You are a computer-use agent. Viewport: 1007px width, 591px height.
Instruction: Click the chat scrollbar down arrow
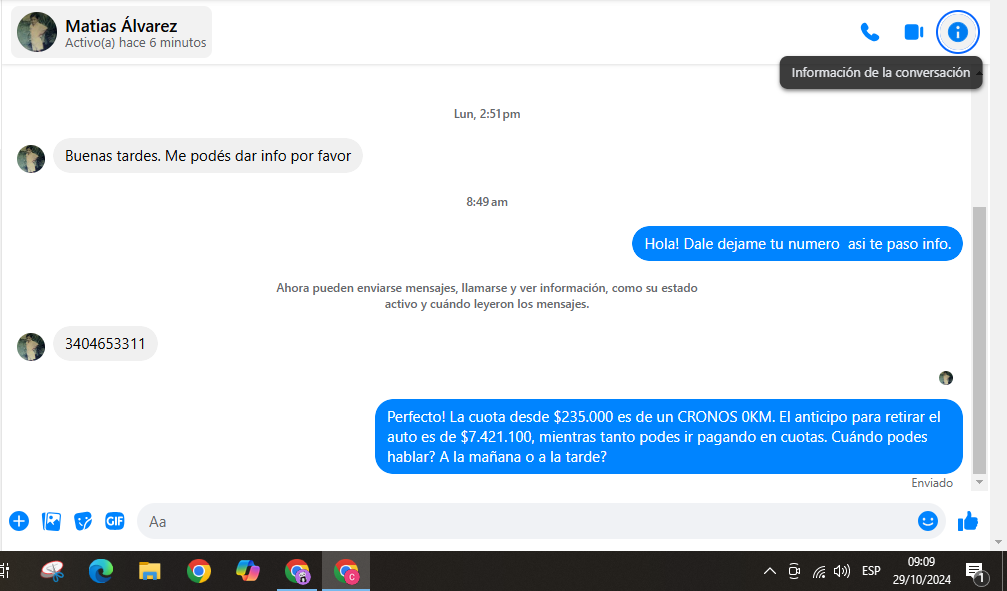979,482
